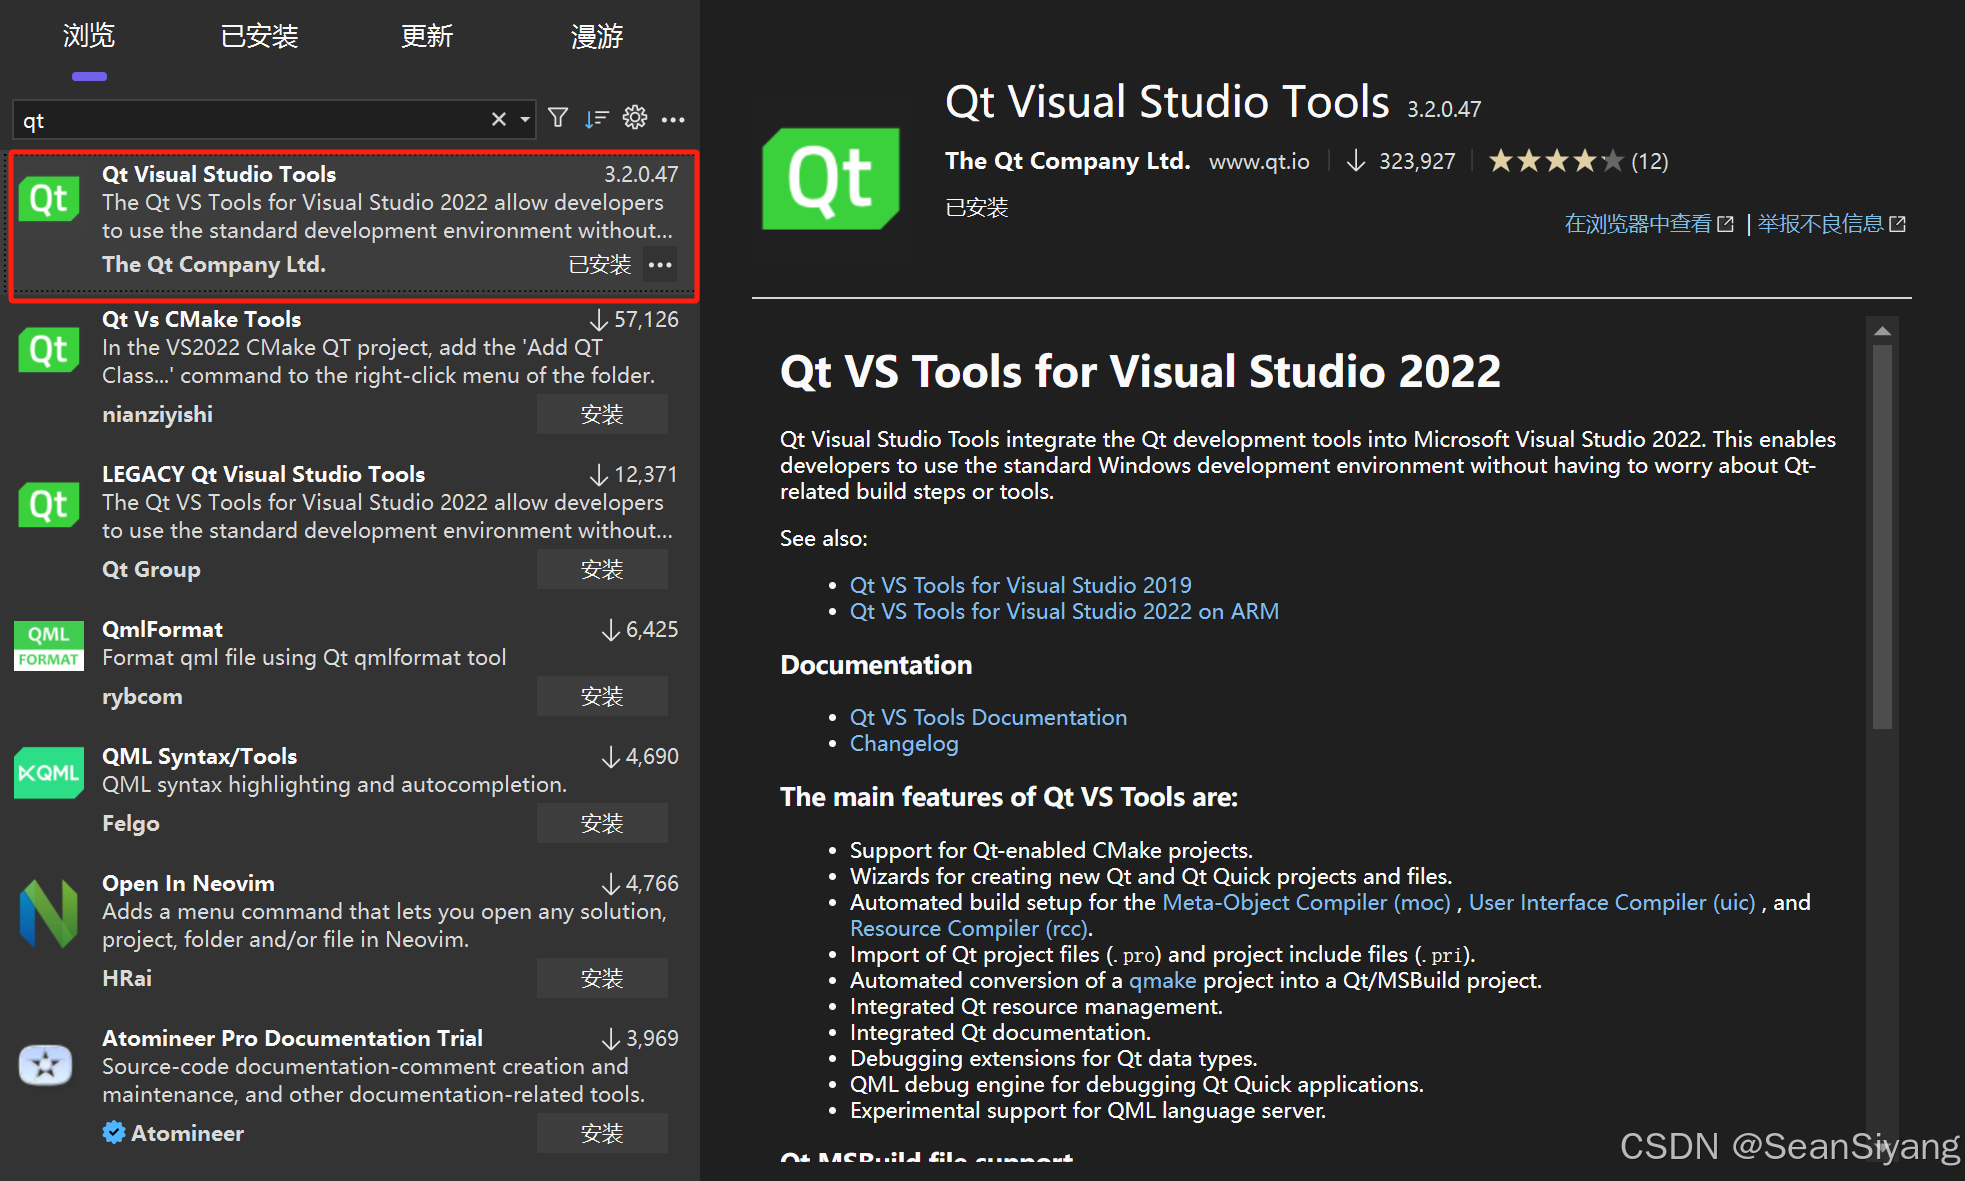Click the star rating of the extension
Image resolution: width=1965 pixels, height=1181 pixels.
1555,161
